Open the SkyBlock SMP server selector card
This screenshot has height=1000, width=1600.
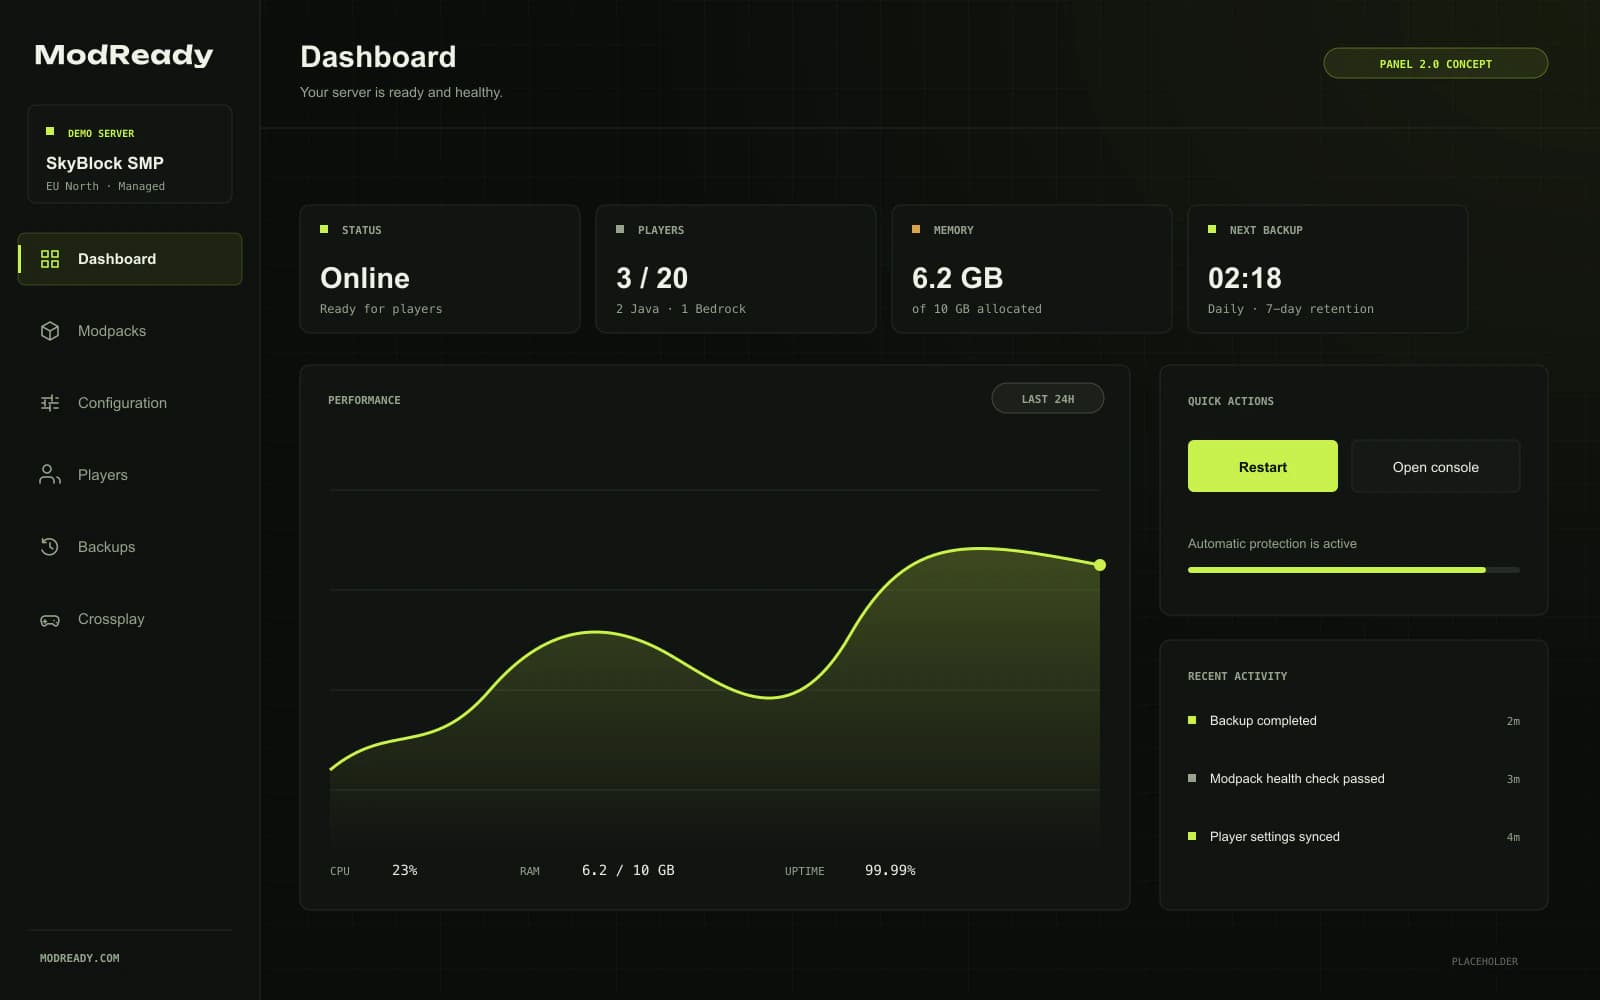130,154
